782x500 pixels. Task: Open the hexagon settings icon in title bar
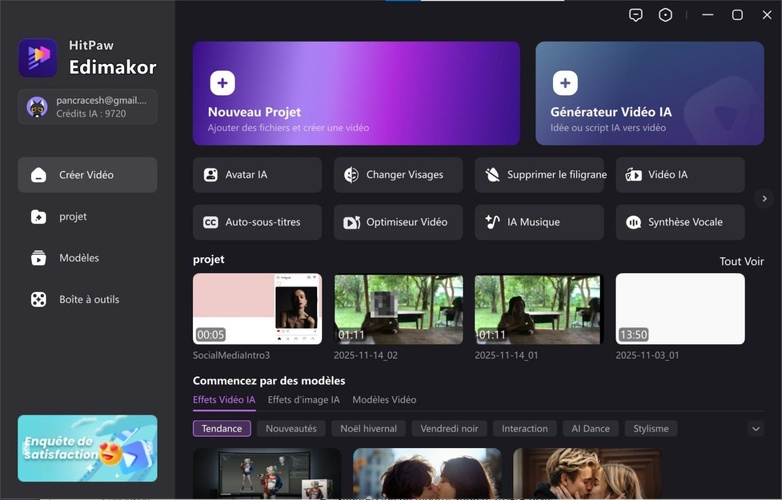pos(666,15)
